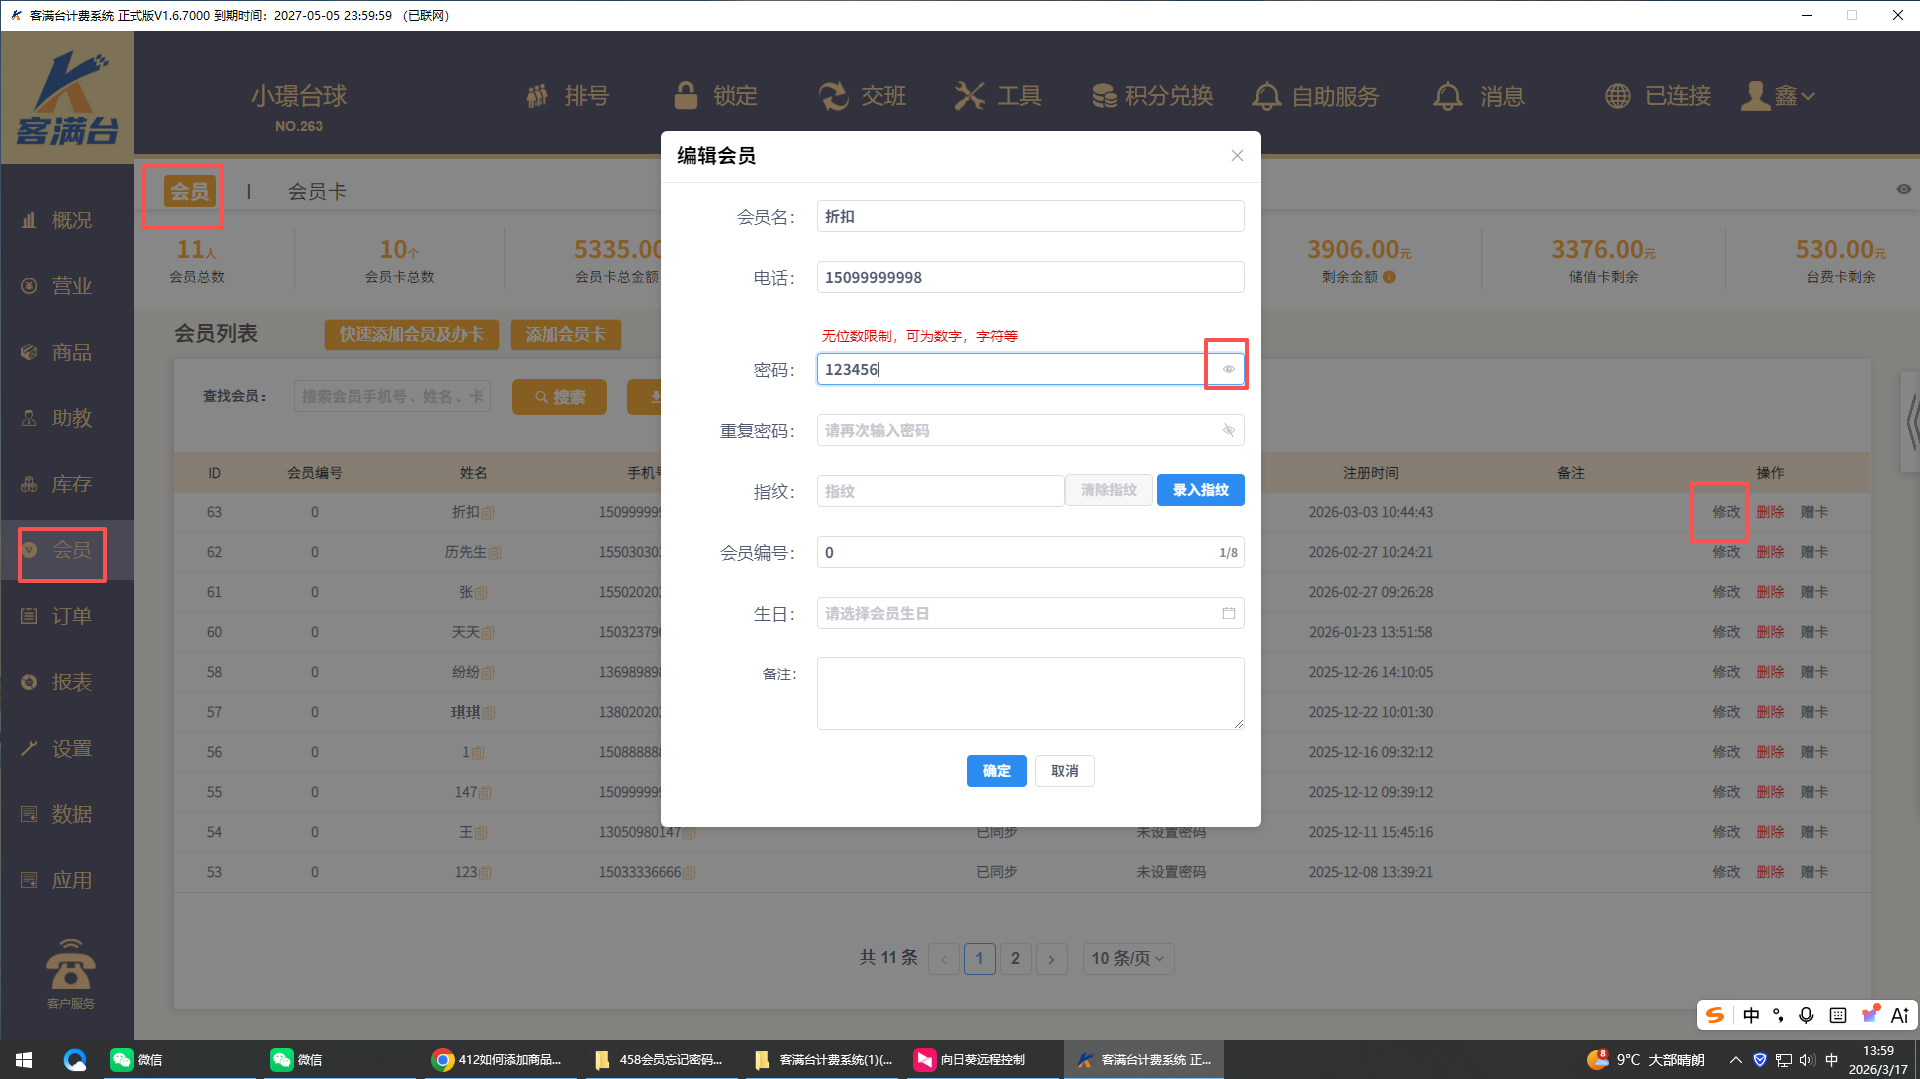Toggle visibility eye in 重复密码 field
This screenshot has height=1079, width=1920.
(1228, 431)
